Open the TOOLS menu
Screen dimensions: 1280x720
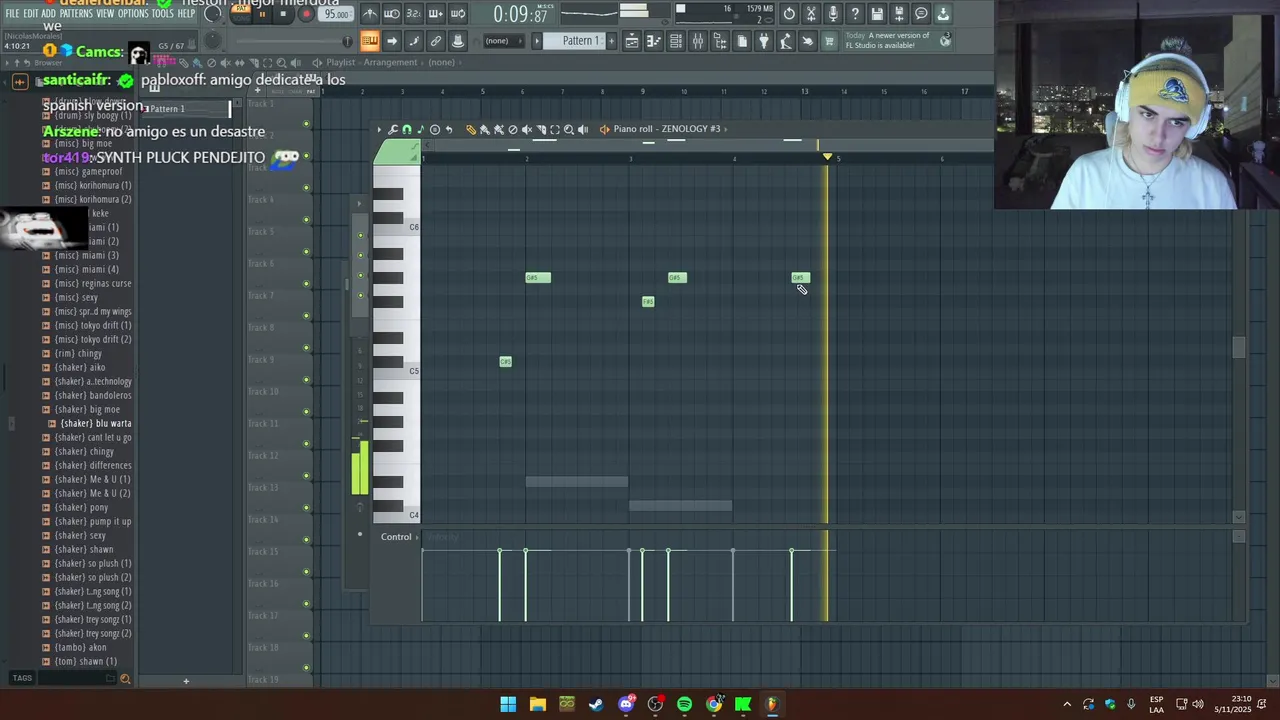tap(162, 14)
